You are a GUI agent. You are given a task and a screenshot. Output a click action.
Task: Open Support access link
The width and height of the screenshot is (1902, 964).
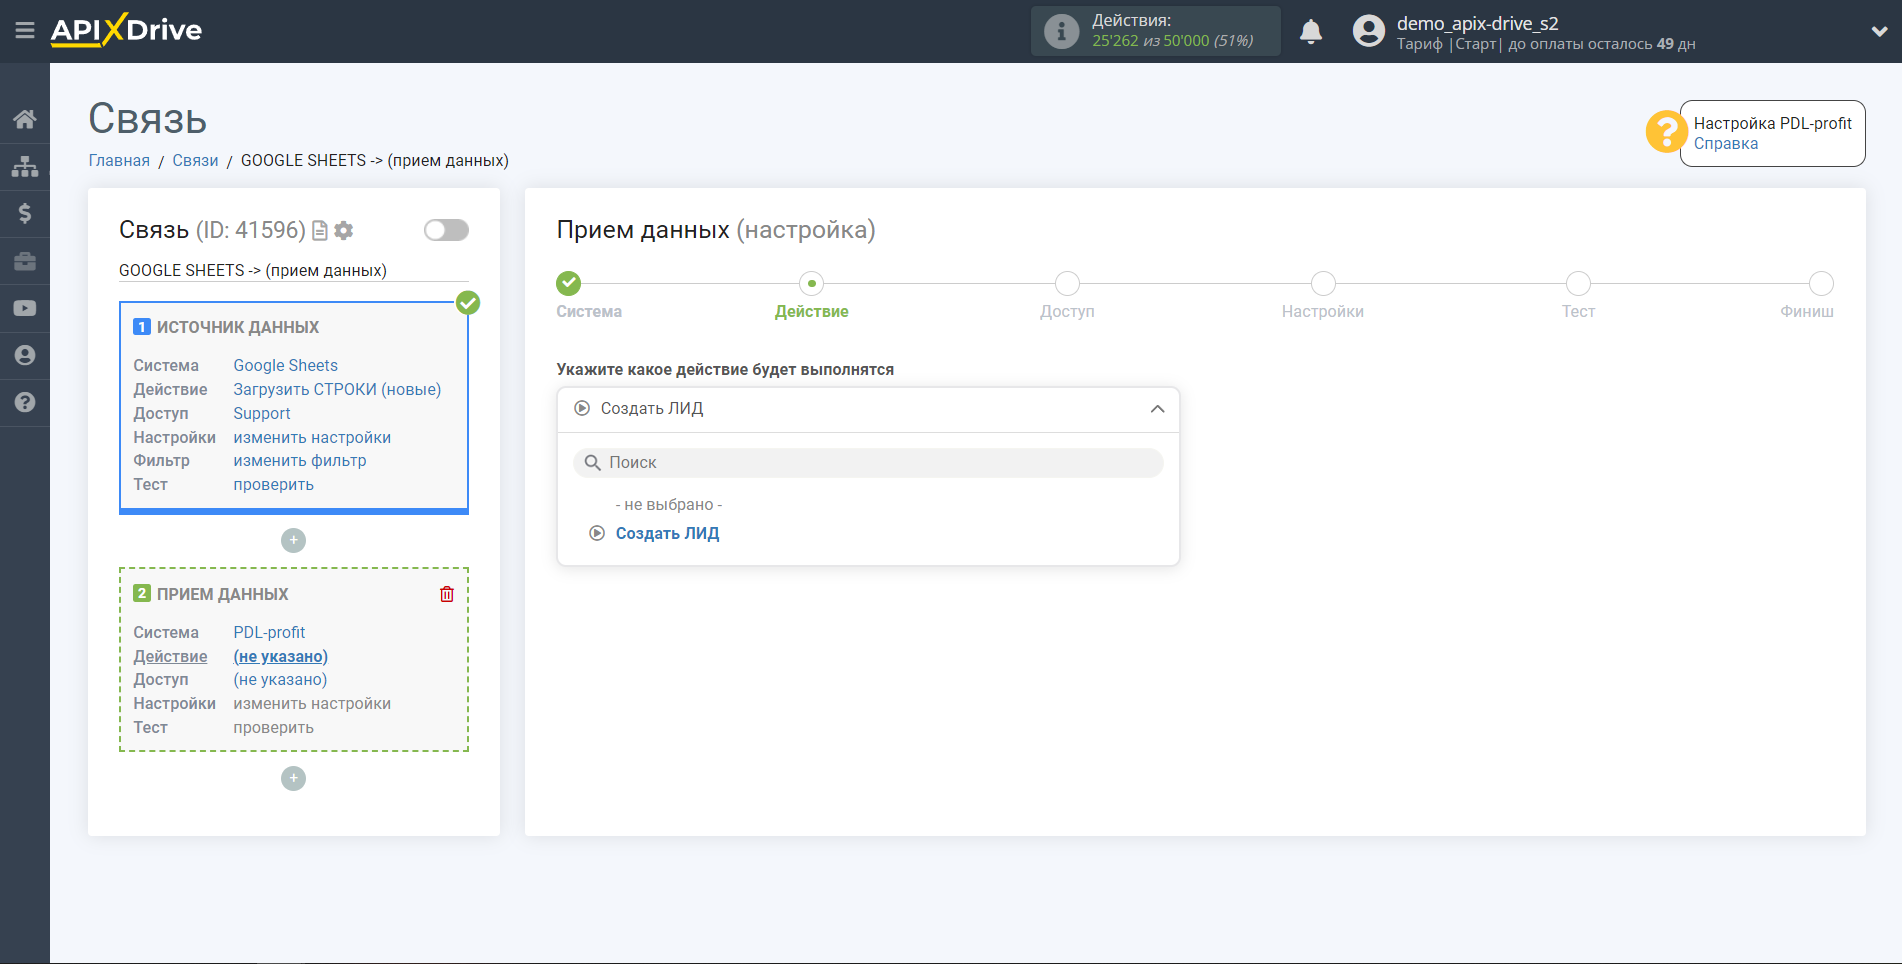click(x=262, y=414)
